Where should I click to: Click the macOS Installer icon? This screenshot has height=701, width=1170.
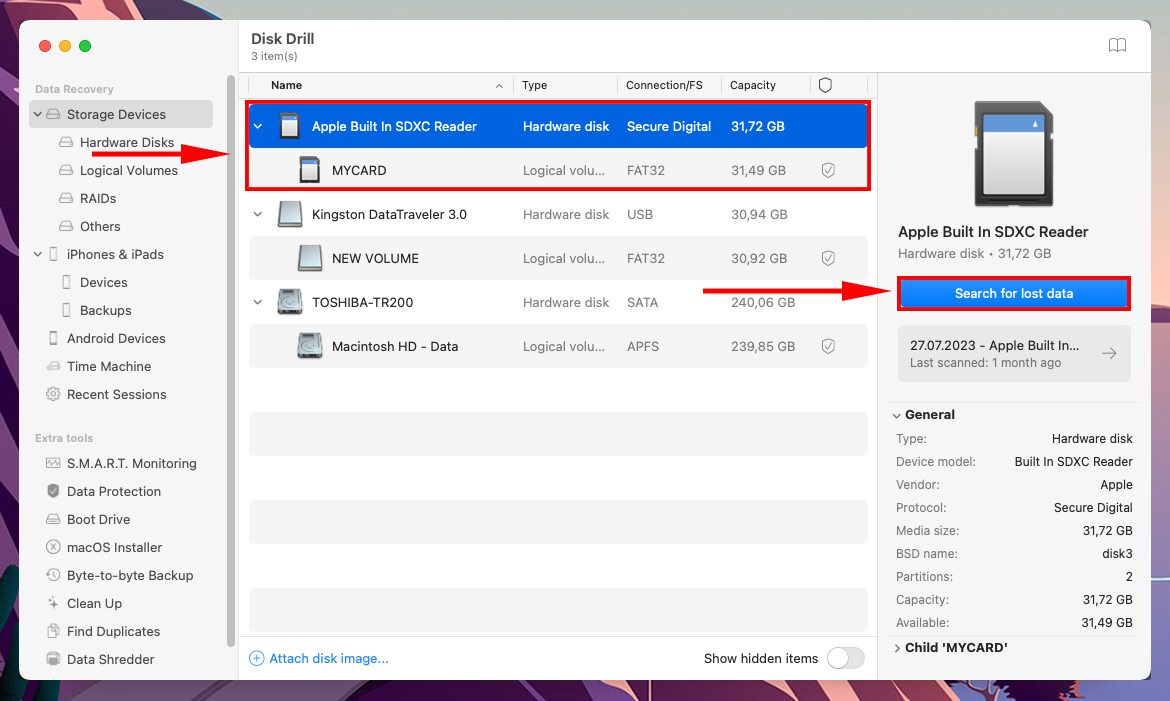[53, 547]
